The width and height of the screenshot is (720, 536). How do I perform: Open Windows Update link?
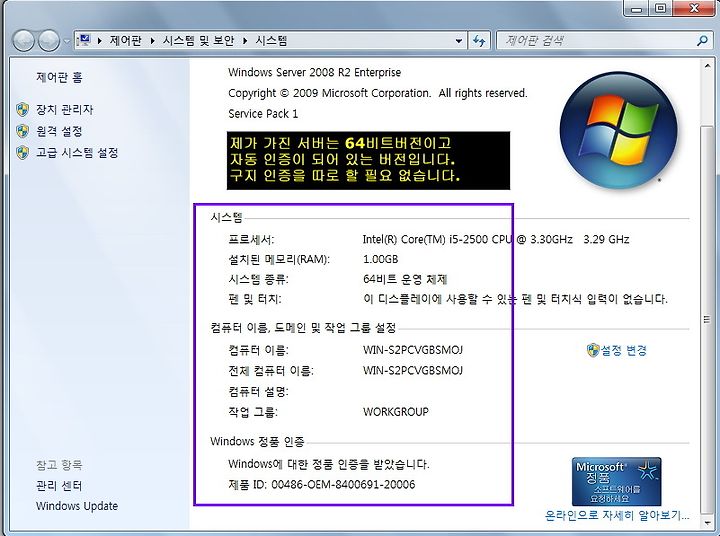[77, 506]
